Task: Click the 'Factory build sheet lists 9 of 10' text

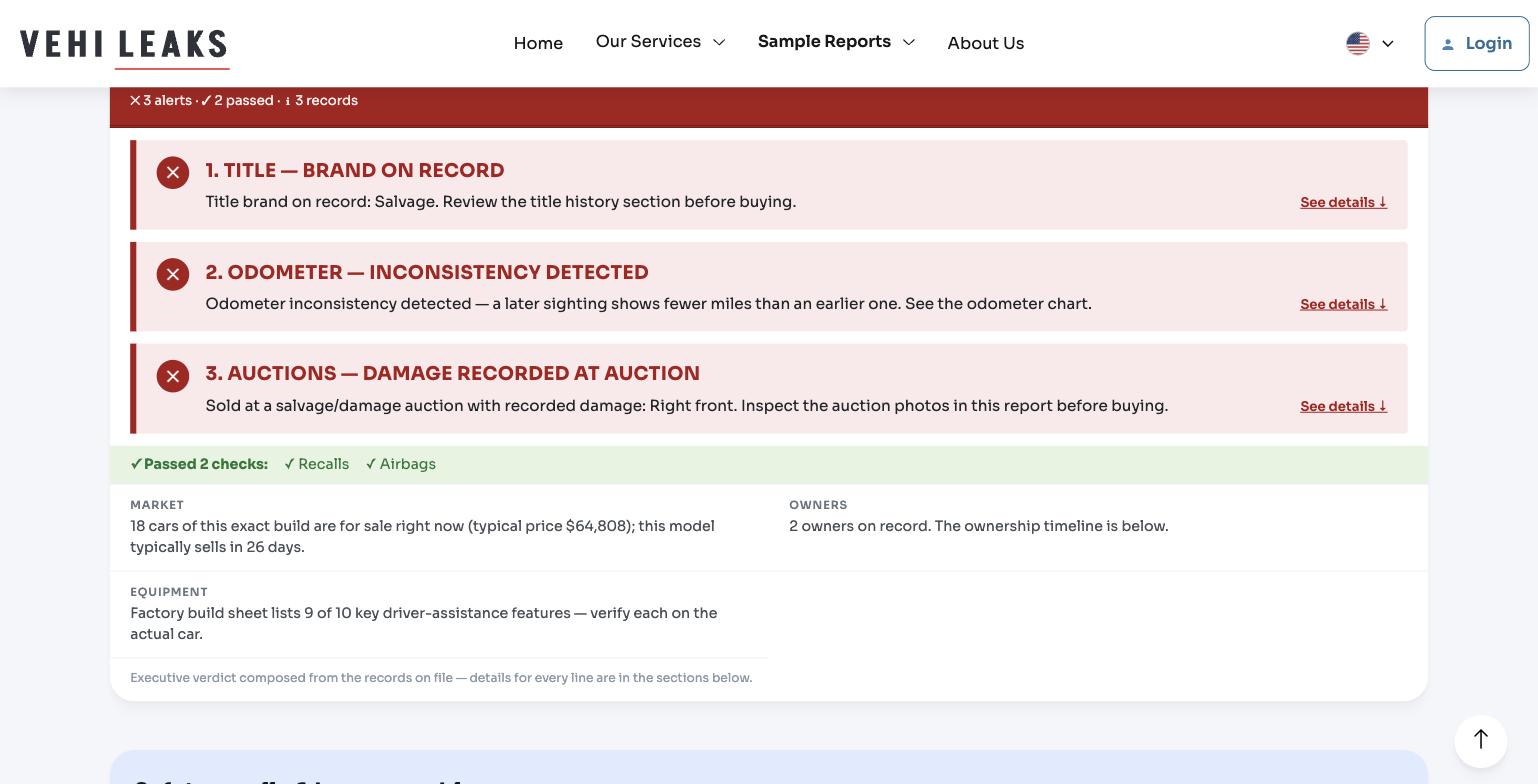Action: (x=423, y=623)
